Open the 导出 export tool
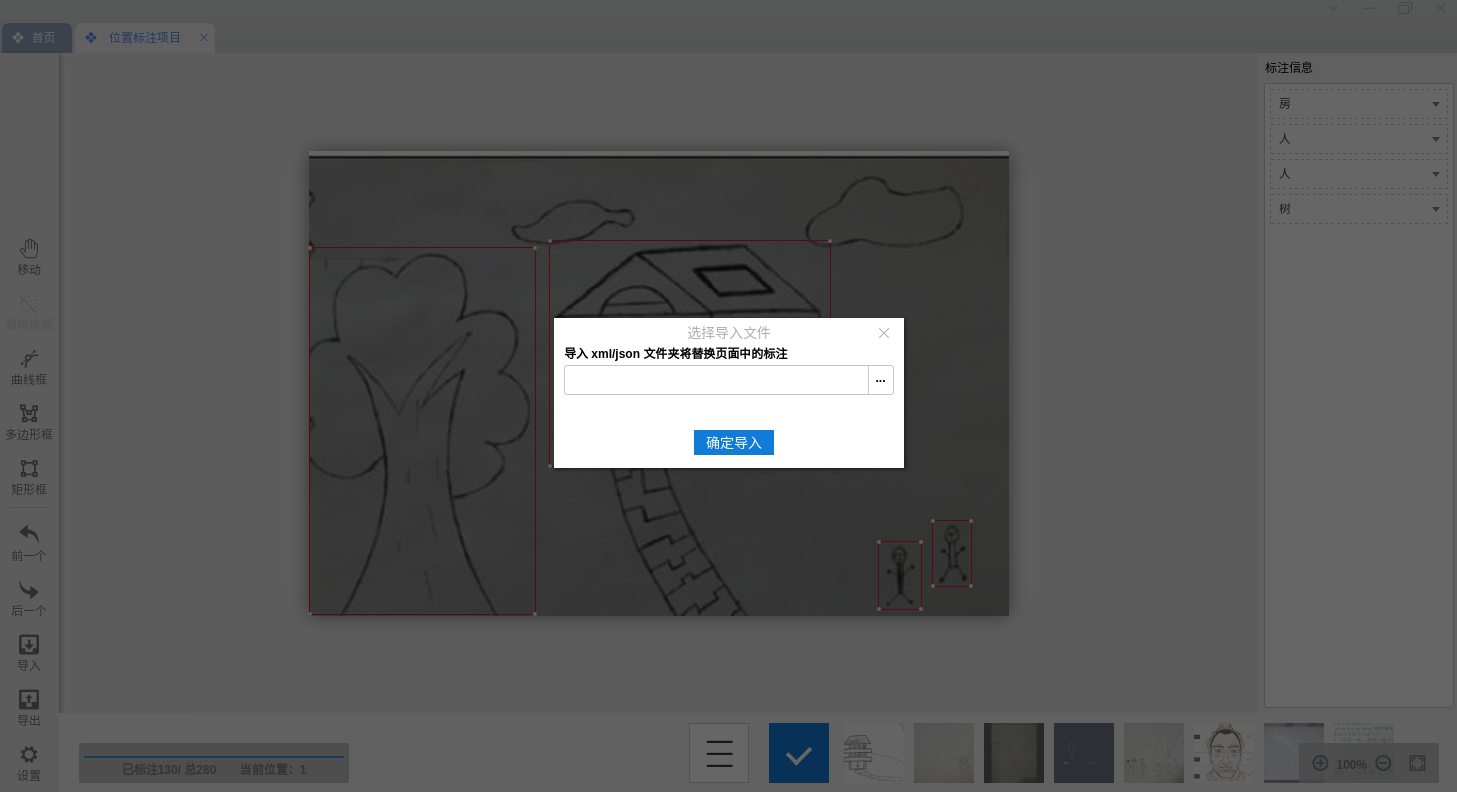The width and height of the screenshot is (1457, 792). click(x=29, y=708)
